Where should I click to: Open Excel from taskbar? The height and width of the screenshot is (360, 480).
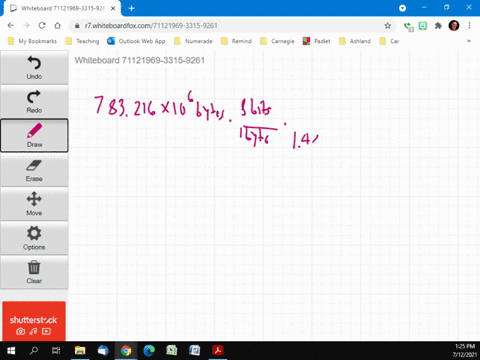172,351
